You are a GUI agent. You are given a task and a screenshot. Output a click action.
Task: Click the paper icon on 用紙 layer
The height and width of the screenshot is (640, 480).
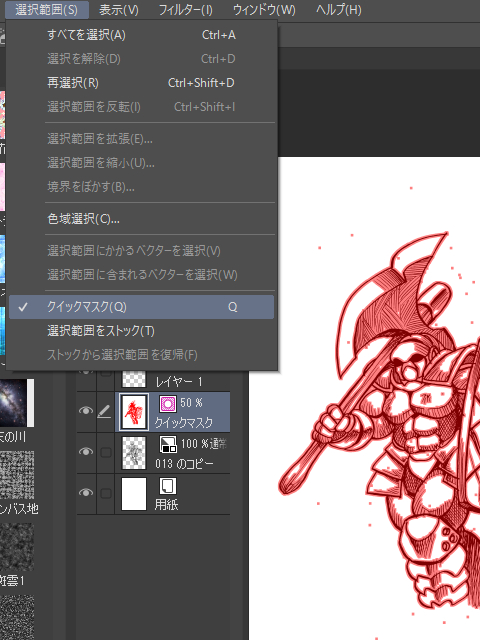(167, 486)
